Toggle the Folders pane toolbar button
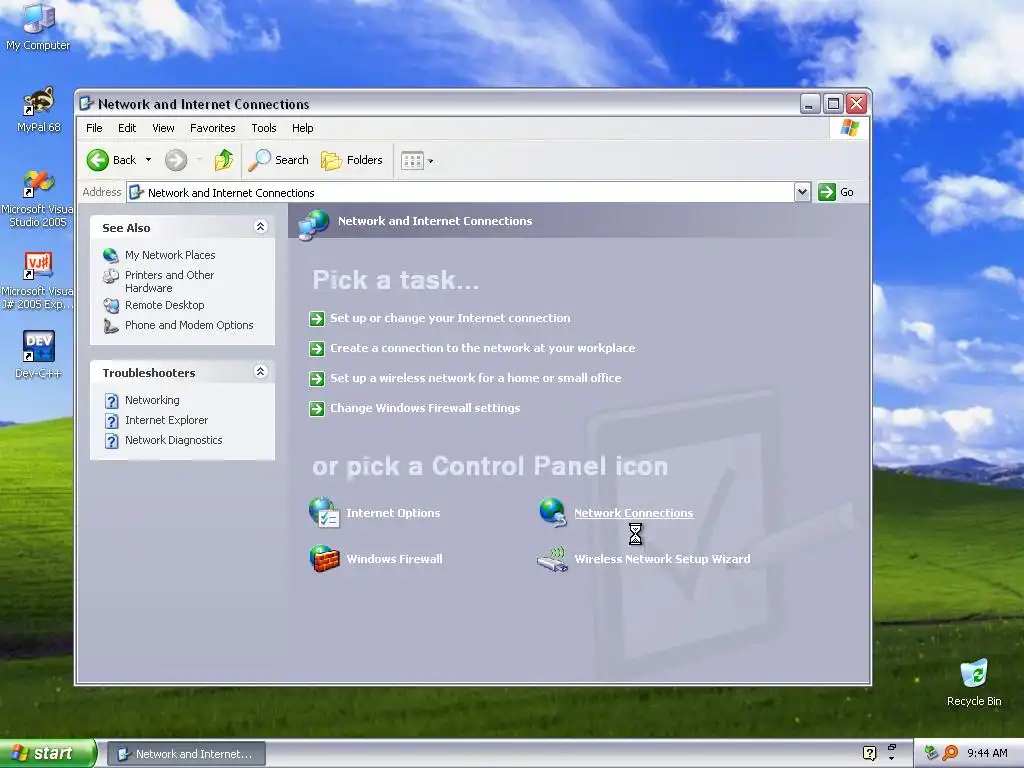1024x768 pixels. (351, 160)
